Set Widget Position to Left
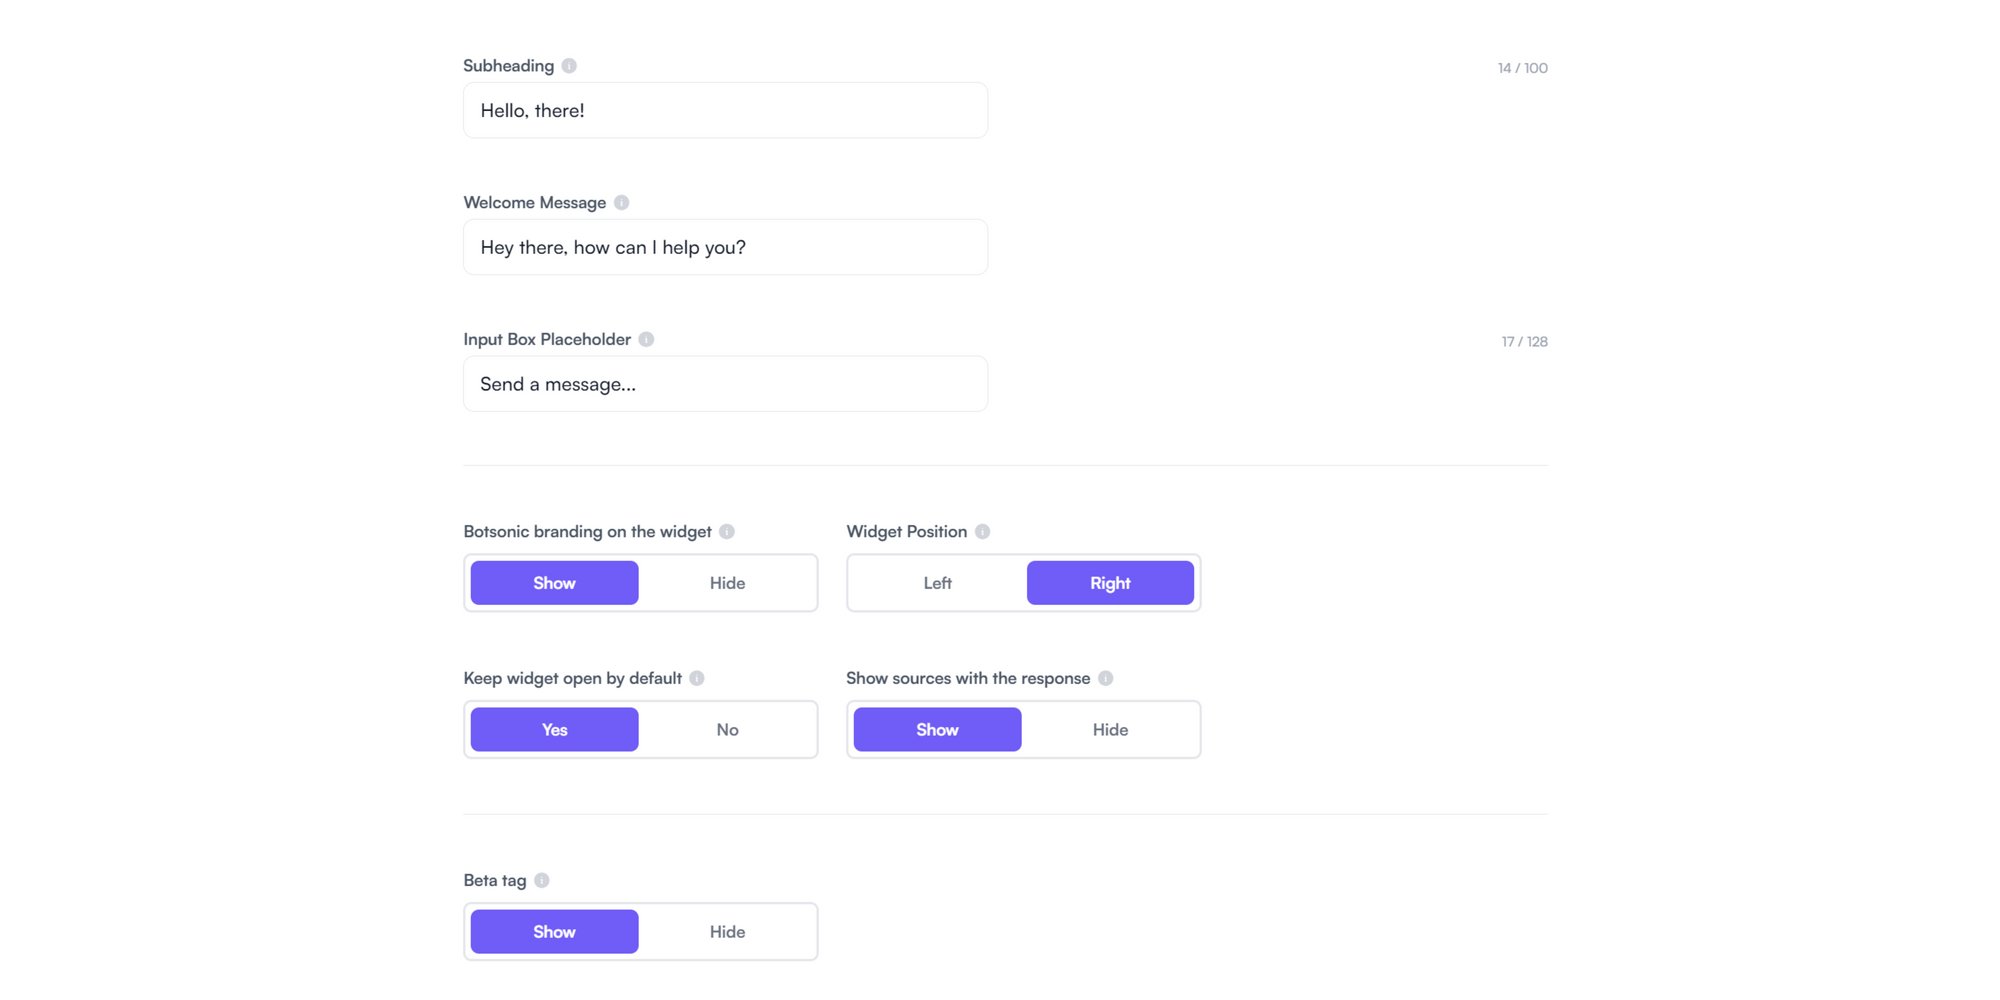This screenshot has width=2000, height=1000. [x=936, y=583]
